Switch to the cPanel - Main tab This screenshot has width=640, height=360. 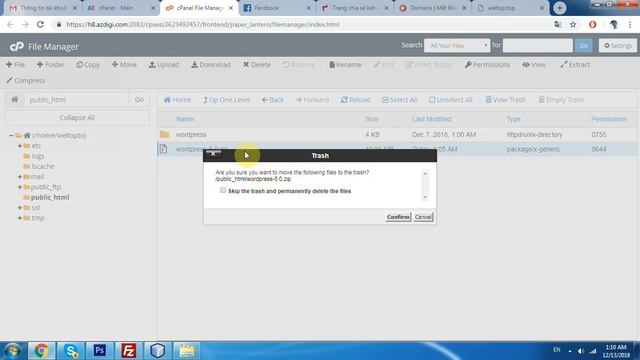pos(120,8)
